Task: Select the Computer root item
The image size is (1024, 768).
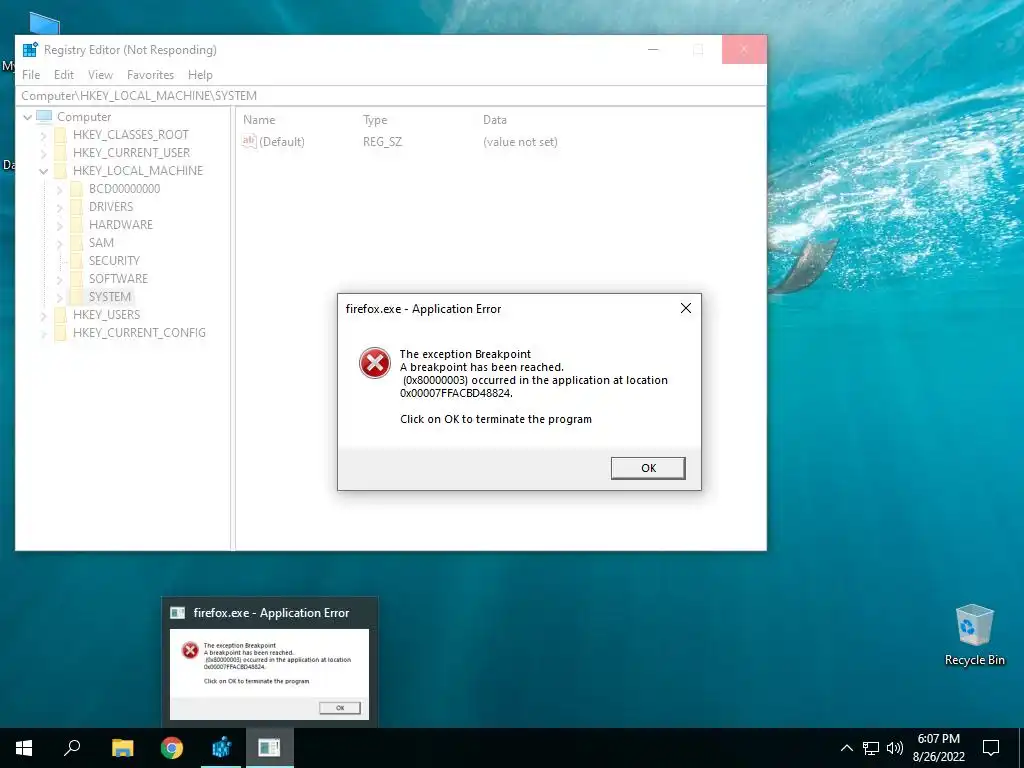Action: (84, 117)
